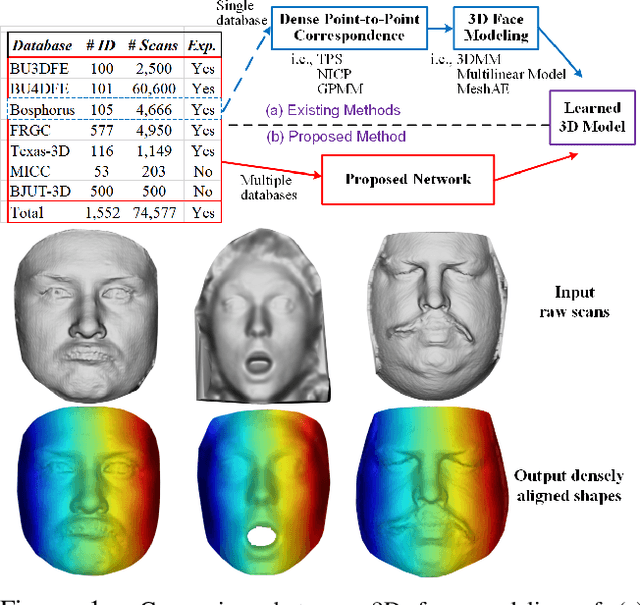Click the gray raw scan with open mouth
This screenshot has width=640, height=605.
point(263,316)
